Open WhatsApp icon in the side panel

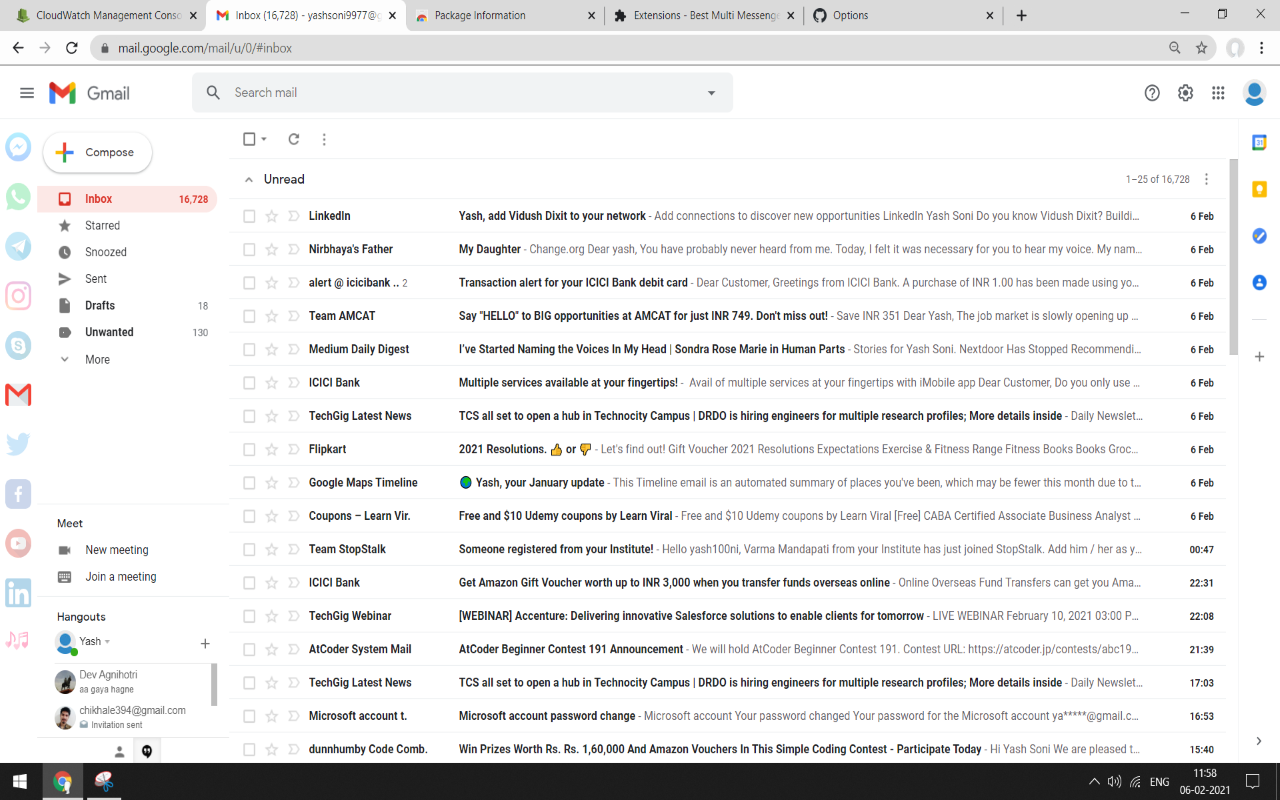pyautogui.click(x=18, y=197)
